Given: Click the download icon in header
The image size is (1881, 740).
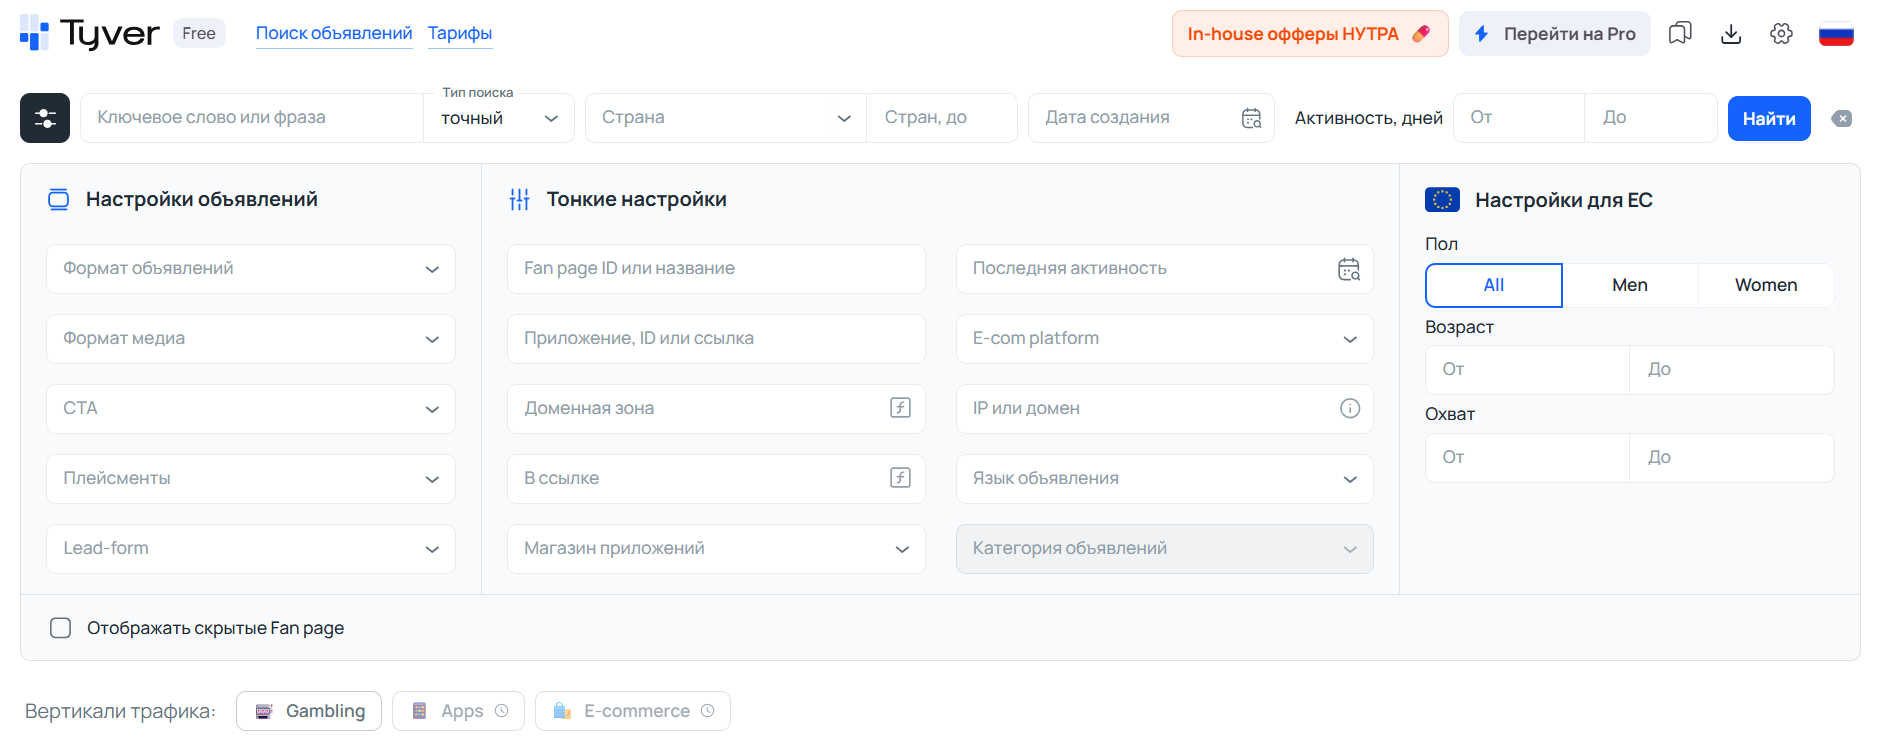Looking at the screenshot, I should coord(1731,34).
